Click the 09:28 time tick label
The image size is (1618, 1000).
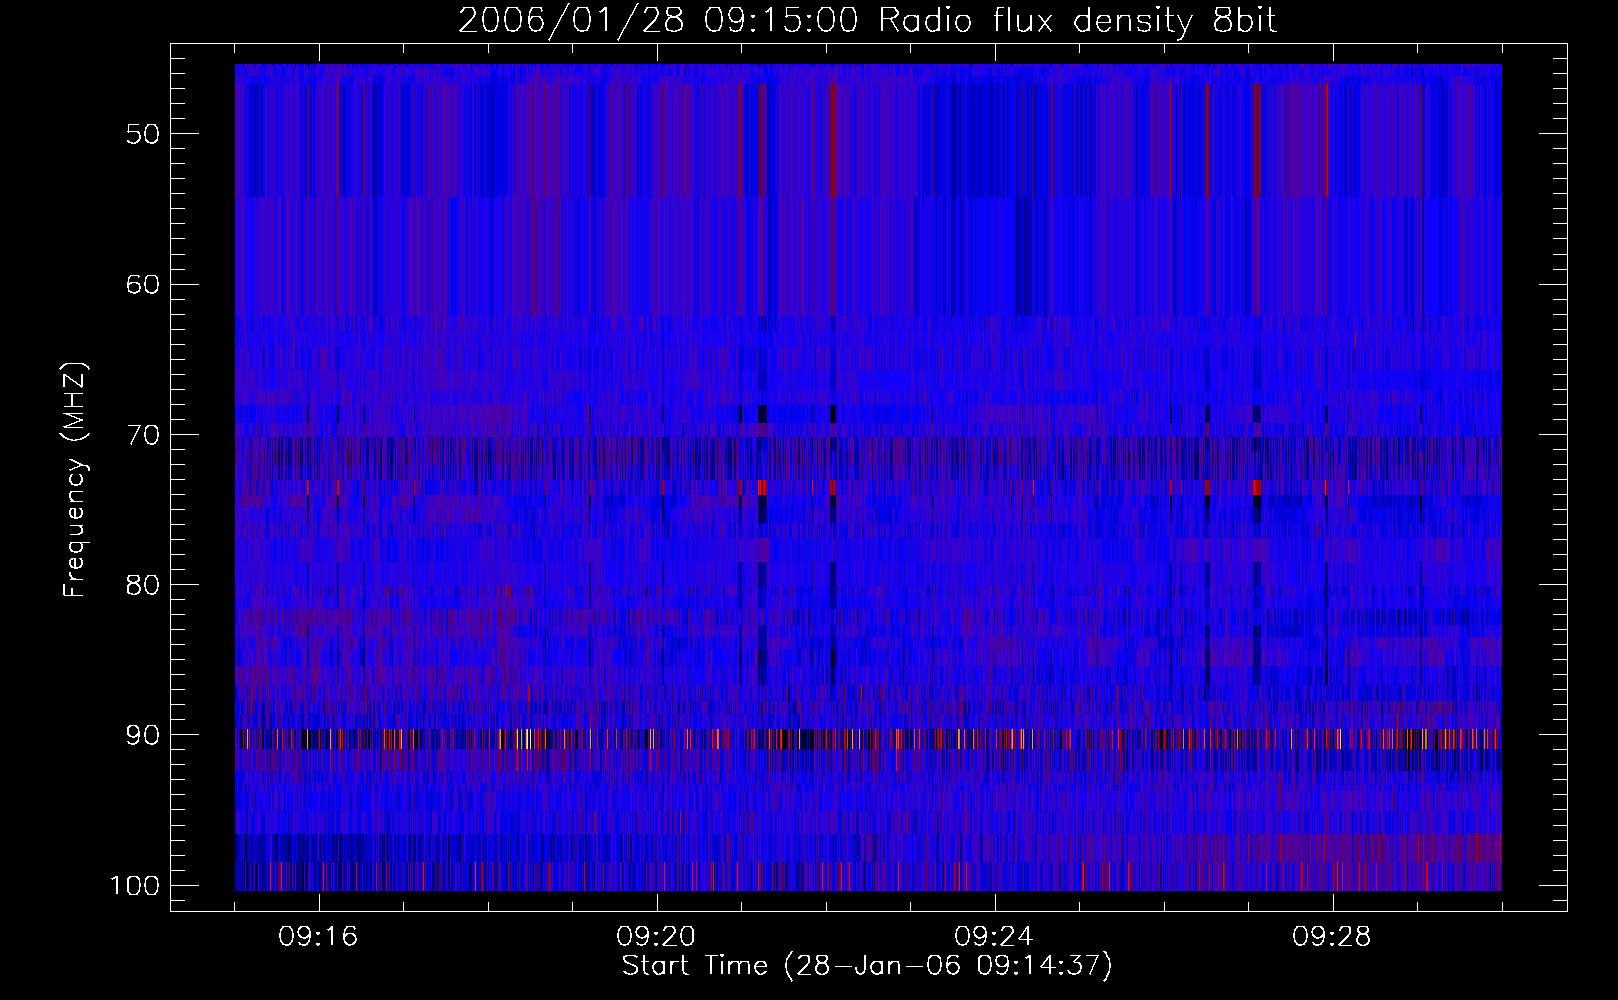click(1332, 937)
